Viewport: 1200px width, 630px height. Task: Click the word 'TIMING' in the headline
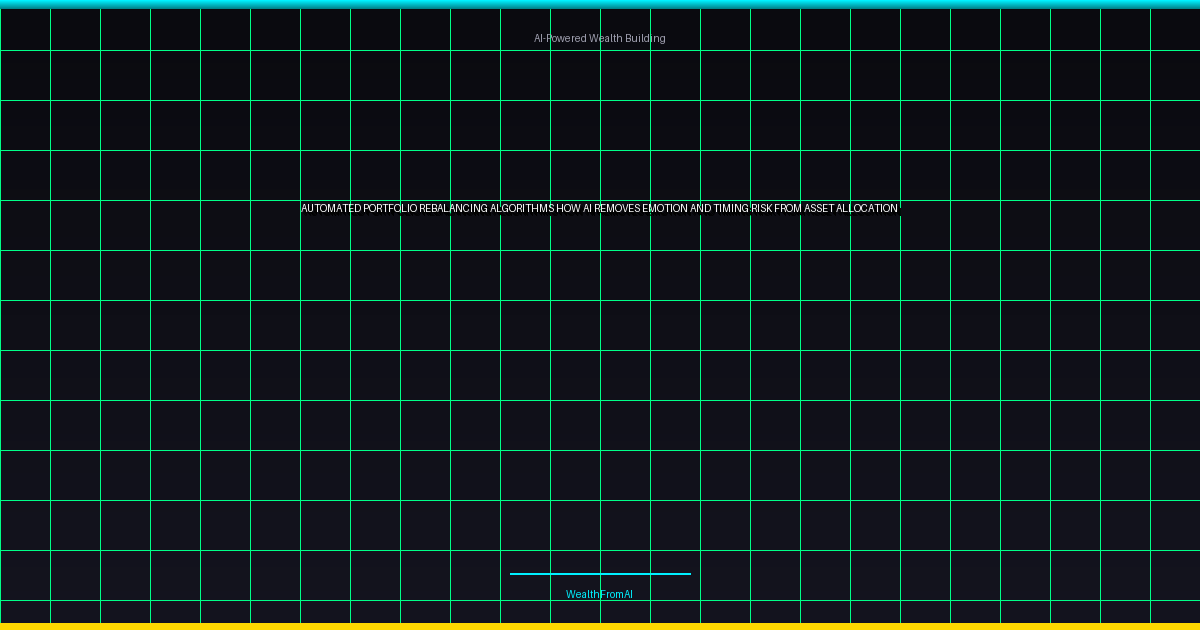coord(731,209)
